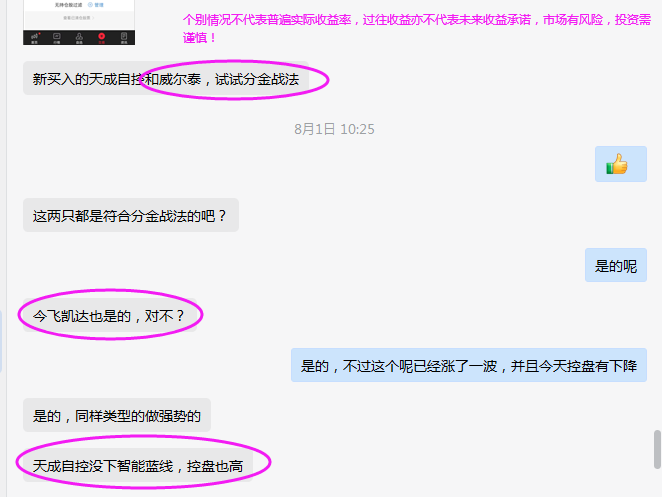Image resolution: width=662 pixels, height=497 pixels.
Task: Click the magenta risk disclaimer text
Action: pos(417,28)
